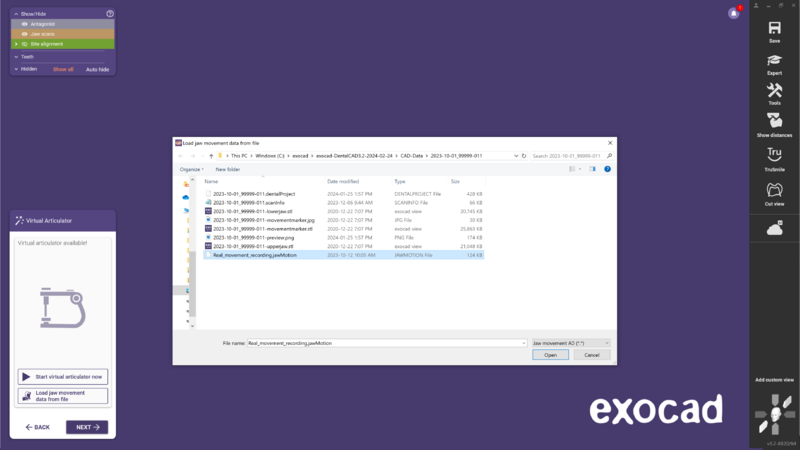The image size is (800, 450).
Task: Click the lowerjaw.stl file icon
Action: tap(208, 211)
